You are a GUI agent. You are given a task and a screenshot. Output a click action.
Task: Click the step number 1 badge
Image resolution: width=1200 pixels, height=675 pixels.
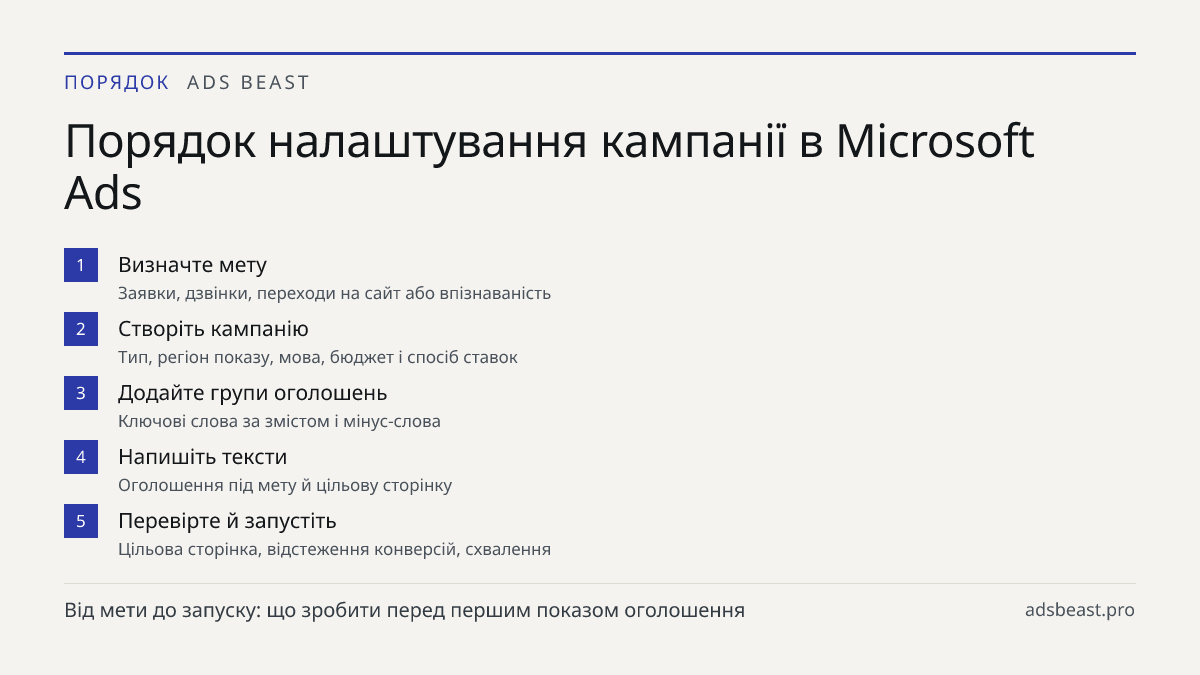[81, 265]
